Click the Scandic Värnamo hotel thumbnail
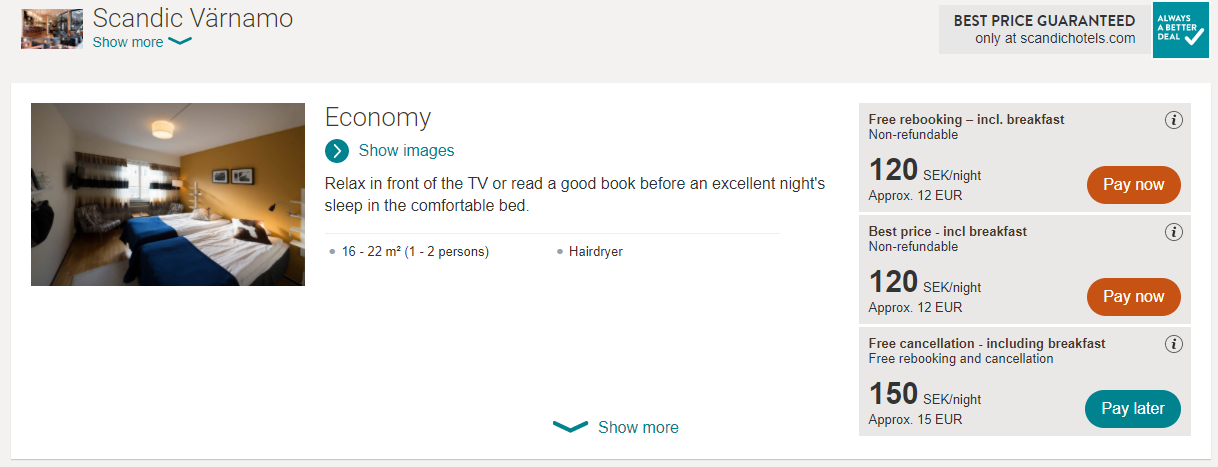The height and width of the screenshot is (467, 1218). pos(52,29)
